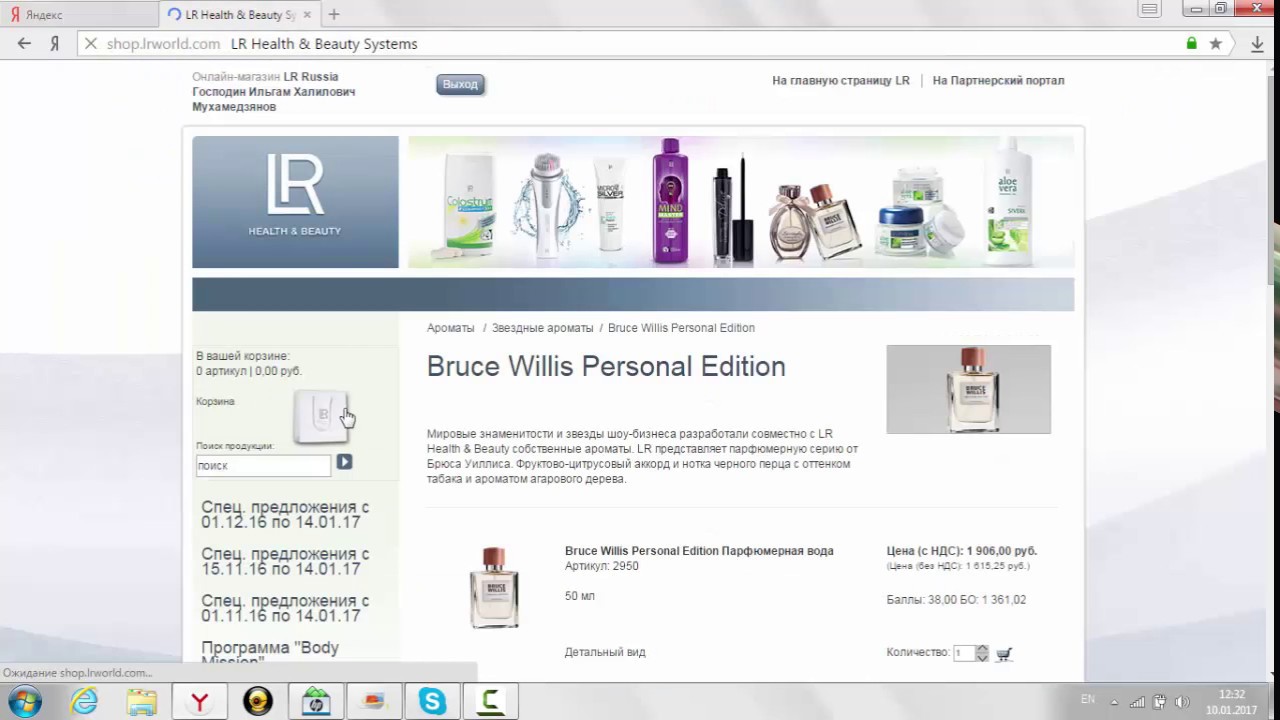Viewport: 1280px width, 720px height.
Task: Open the small Bruce Willis perfume product thumbnail
Action: pyautogui.click(x=494, y=587)
